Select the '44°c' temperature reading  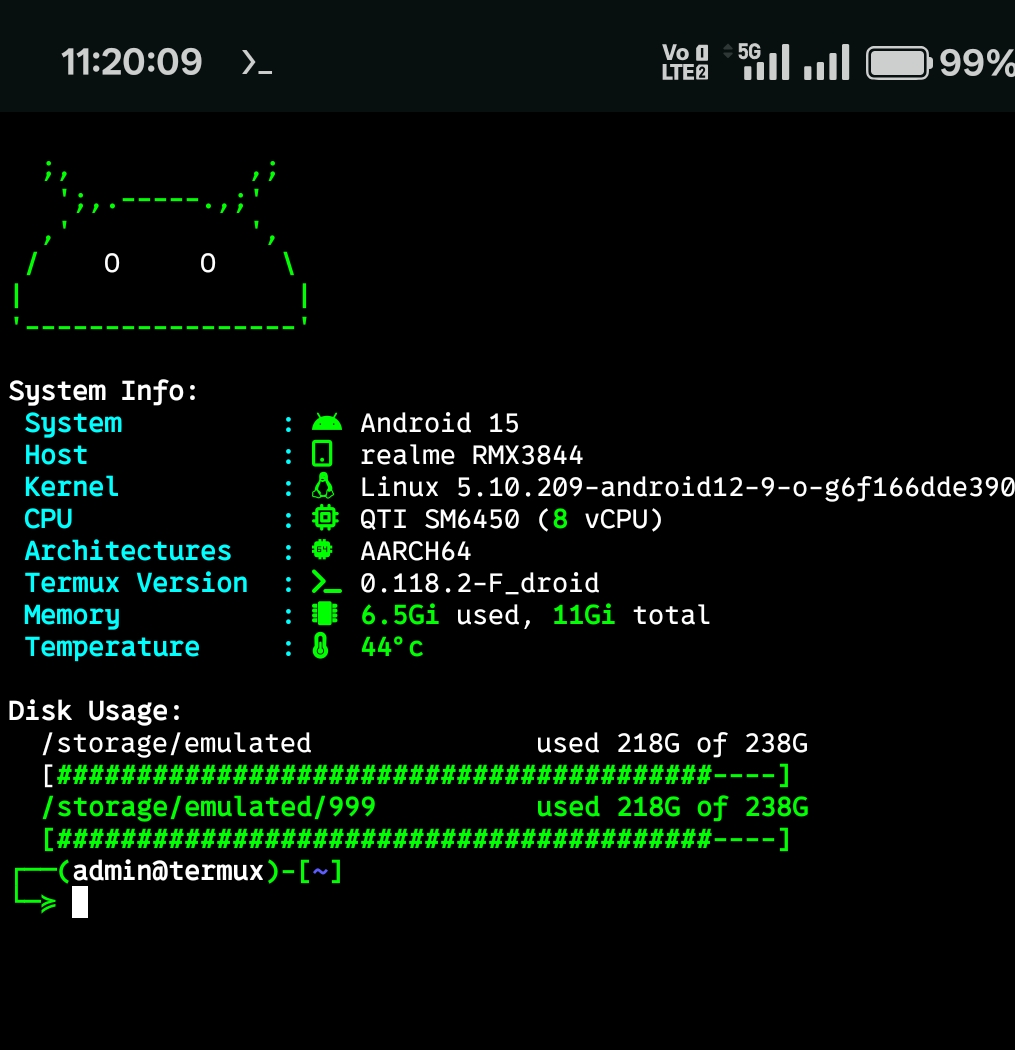[392, 647]
